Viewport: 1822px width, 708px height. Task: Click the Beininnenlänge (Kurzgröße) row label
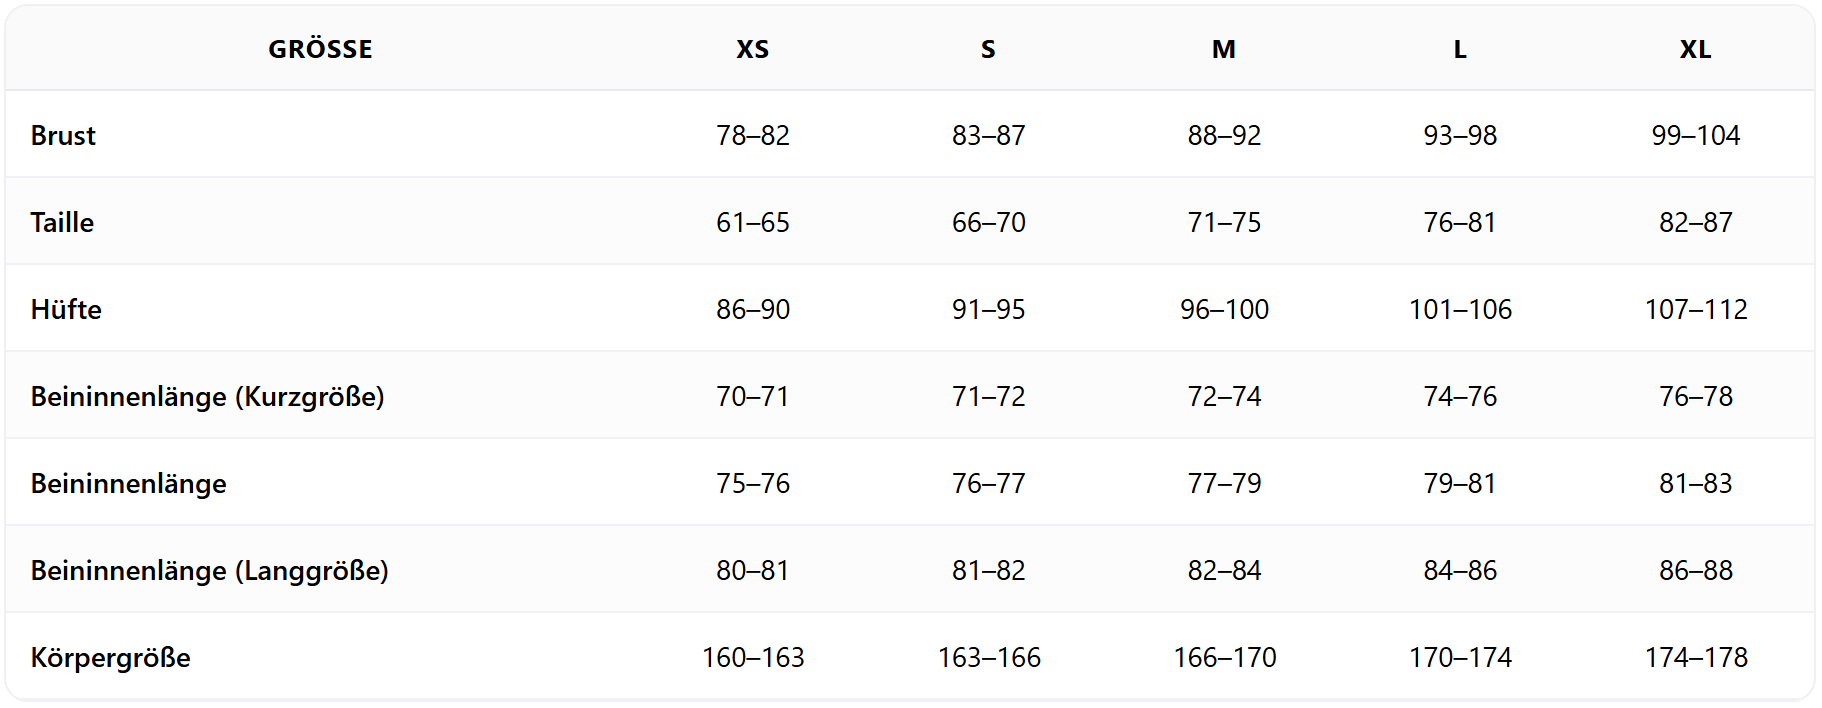[x=207, y=396]
